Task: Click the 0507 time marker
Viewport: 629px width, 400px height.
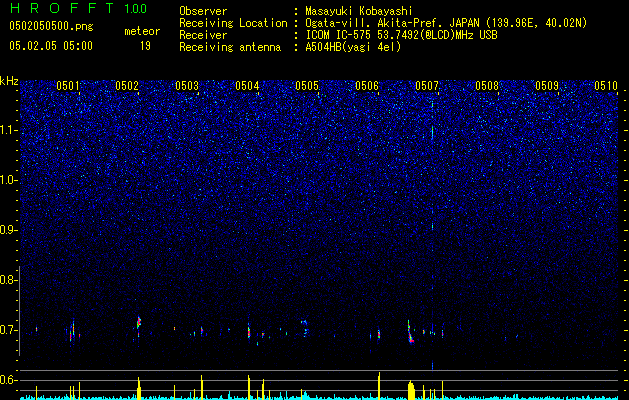Action: [x=427, y=86]
